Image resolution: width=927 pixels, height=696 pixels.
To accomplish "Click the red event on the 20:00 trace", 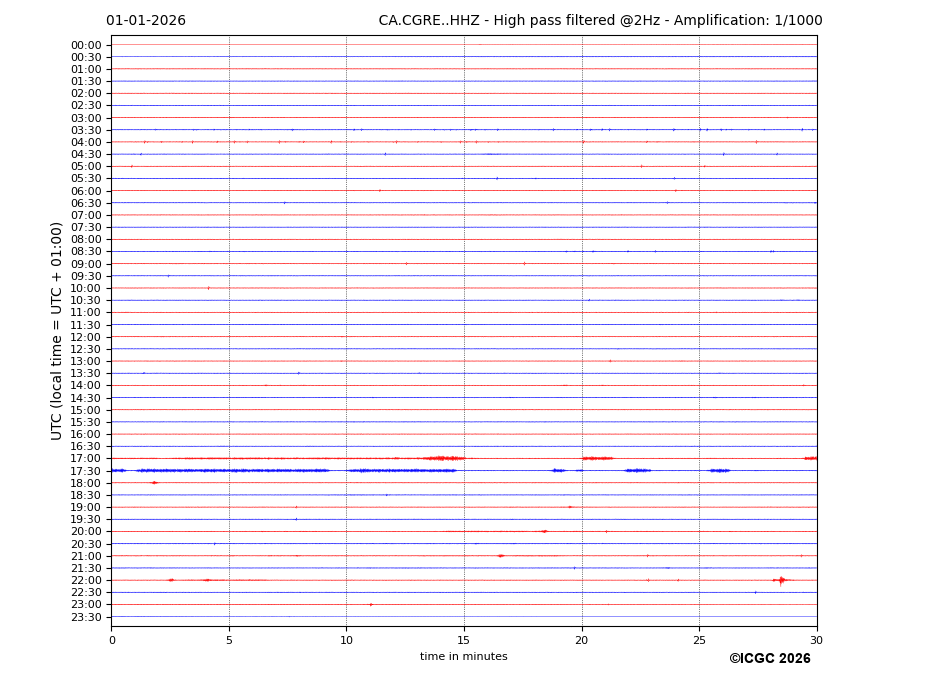I will [x=544, y=531].
